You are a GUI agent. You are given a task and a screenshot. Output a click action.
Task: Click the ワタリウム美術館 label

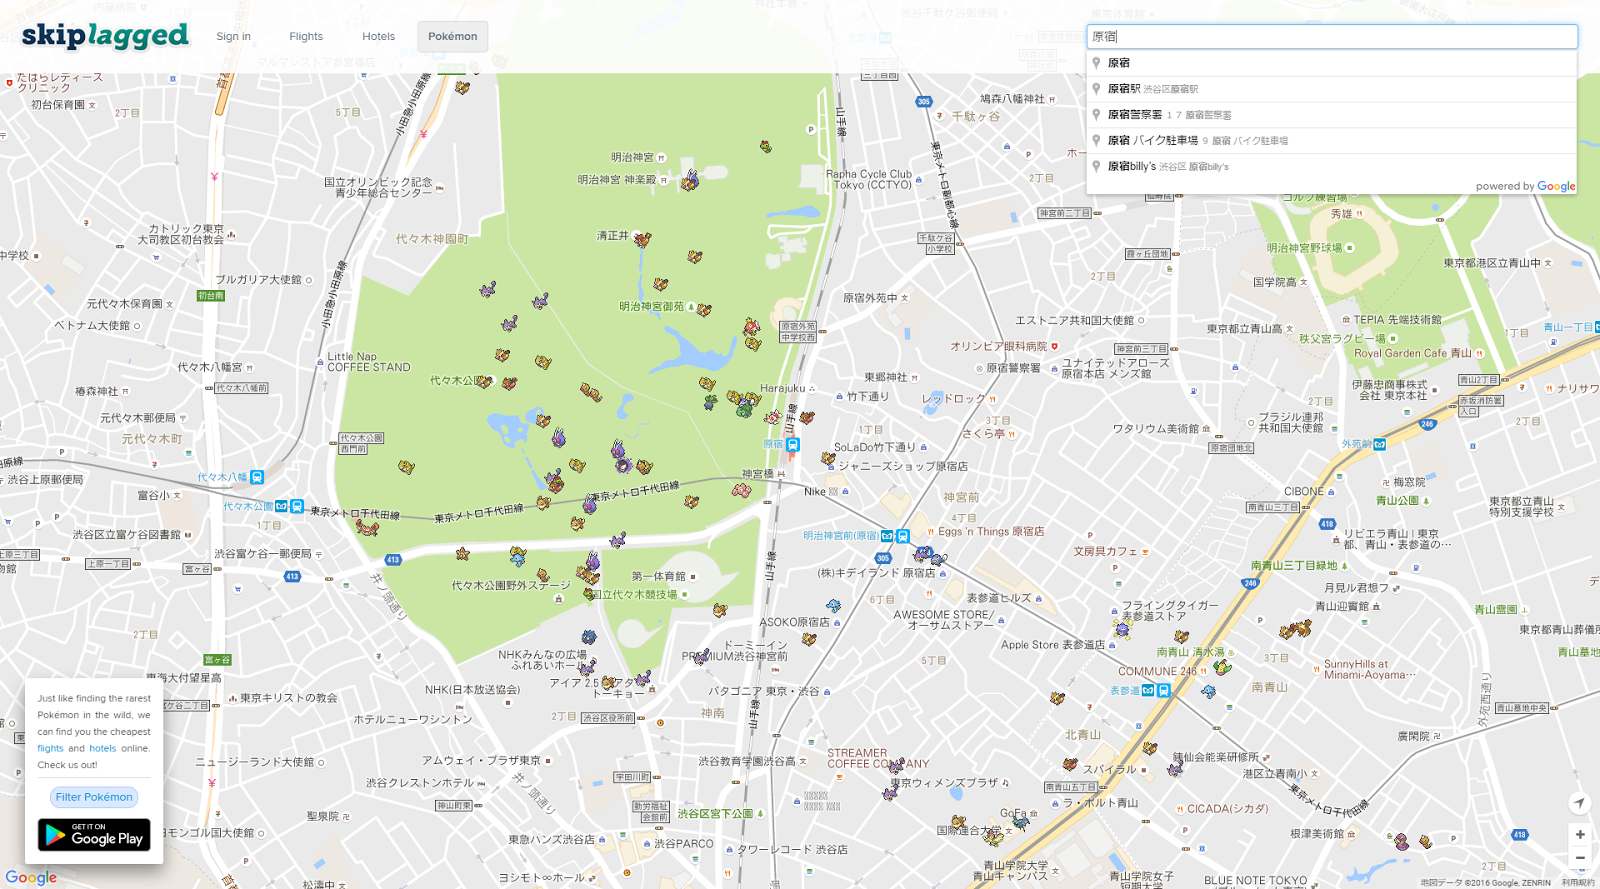pyautogui.click(x=1155, y=429)
